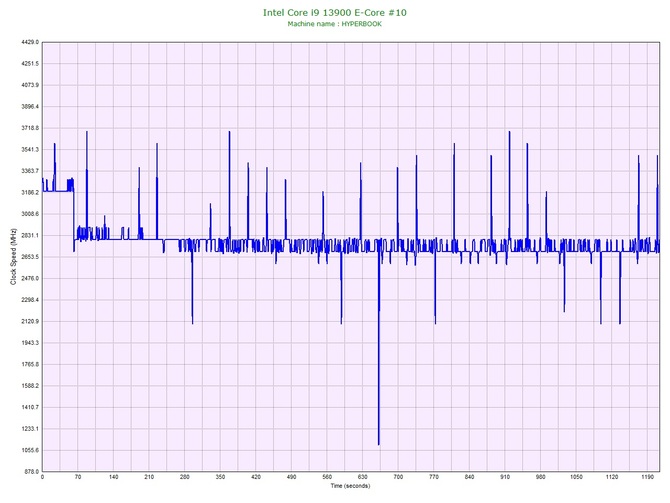Click the y-axis value 2476.0
670x503 pixels.
click(30, 278)
